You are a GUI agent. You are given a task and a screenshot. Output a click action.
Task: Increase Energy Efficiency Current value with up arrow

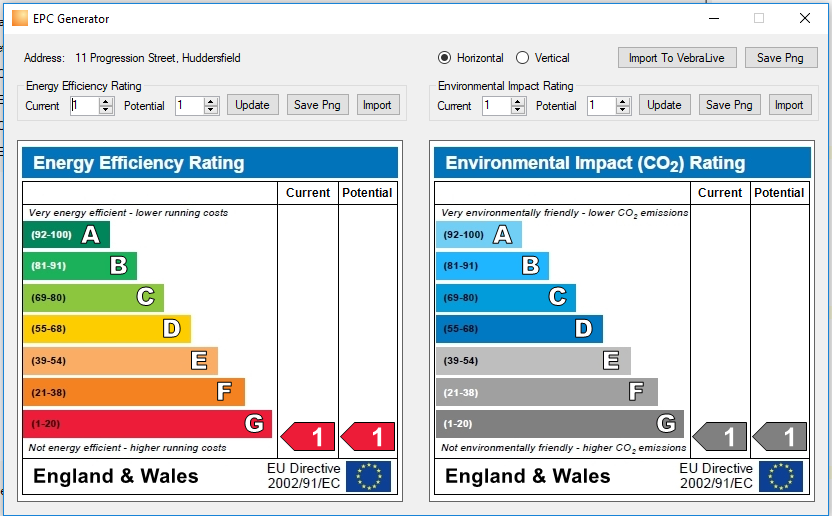coord(106,101)
